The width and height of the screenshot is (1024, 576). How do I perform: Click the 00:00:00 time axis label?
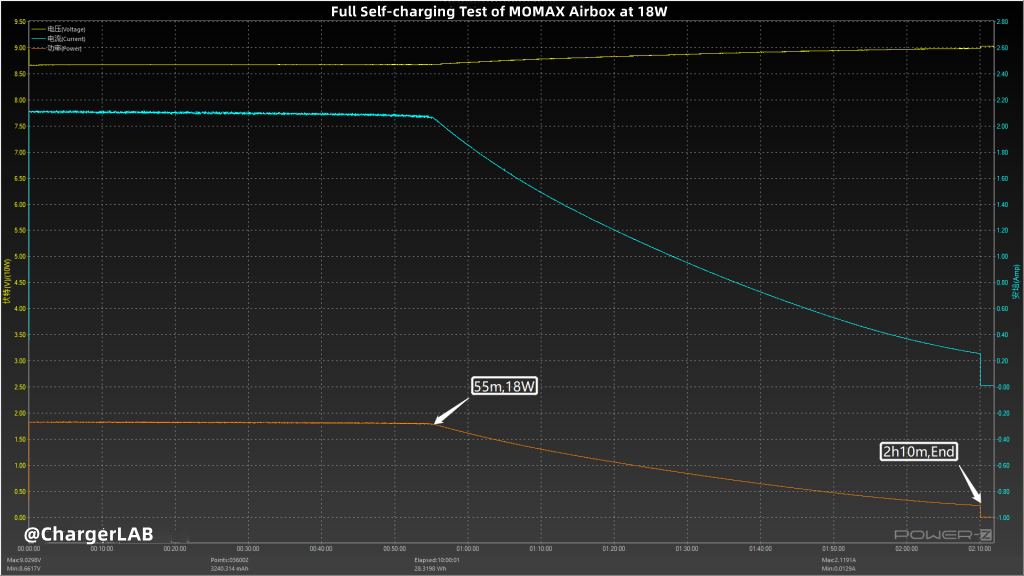29,549
